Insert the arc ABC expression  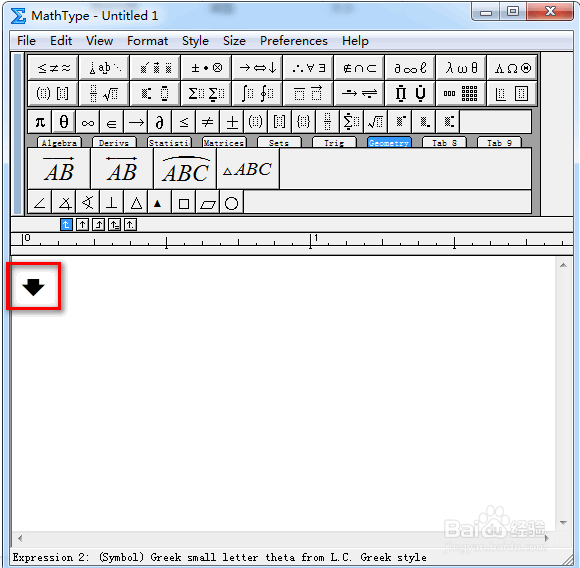tap(185, 169)
